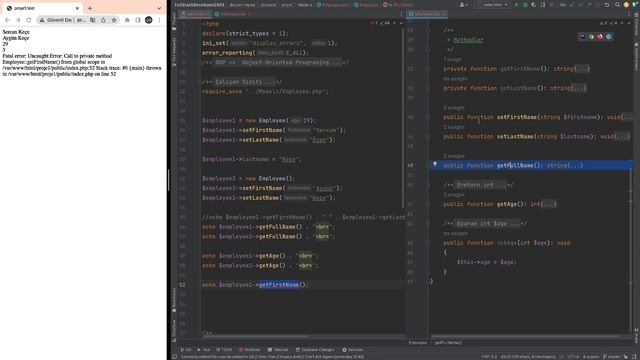Click the getFullName method name in Employee.php
This screenshot has height=360, width=640.
(515, 165)
